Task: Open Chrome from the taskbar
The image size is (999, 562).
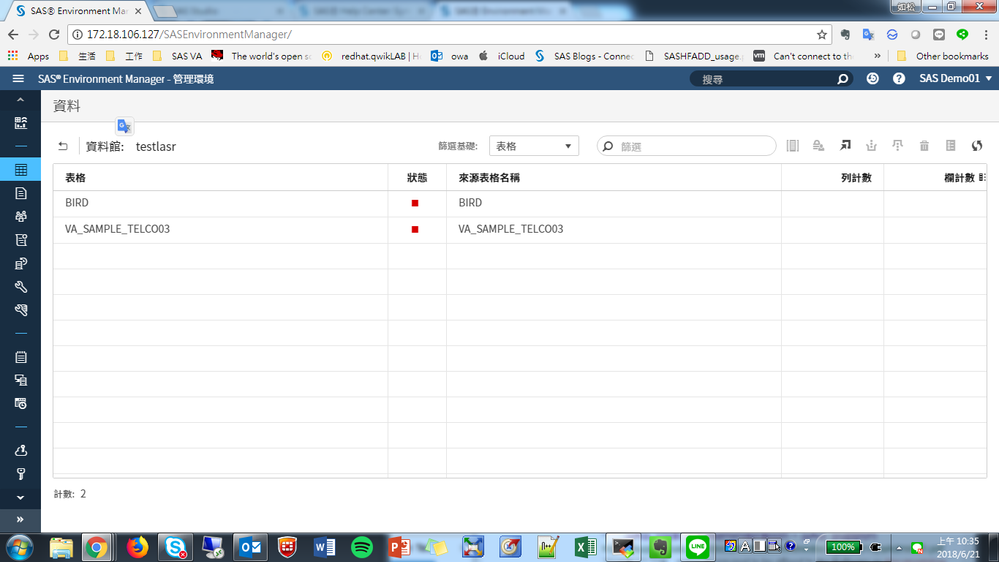Action: (x=96, y=547)
